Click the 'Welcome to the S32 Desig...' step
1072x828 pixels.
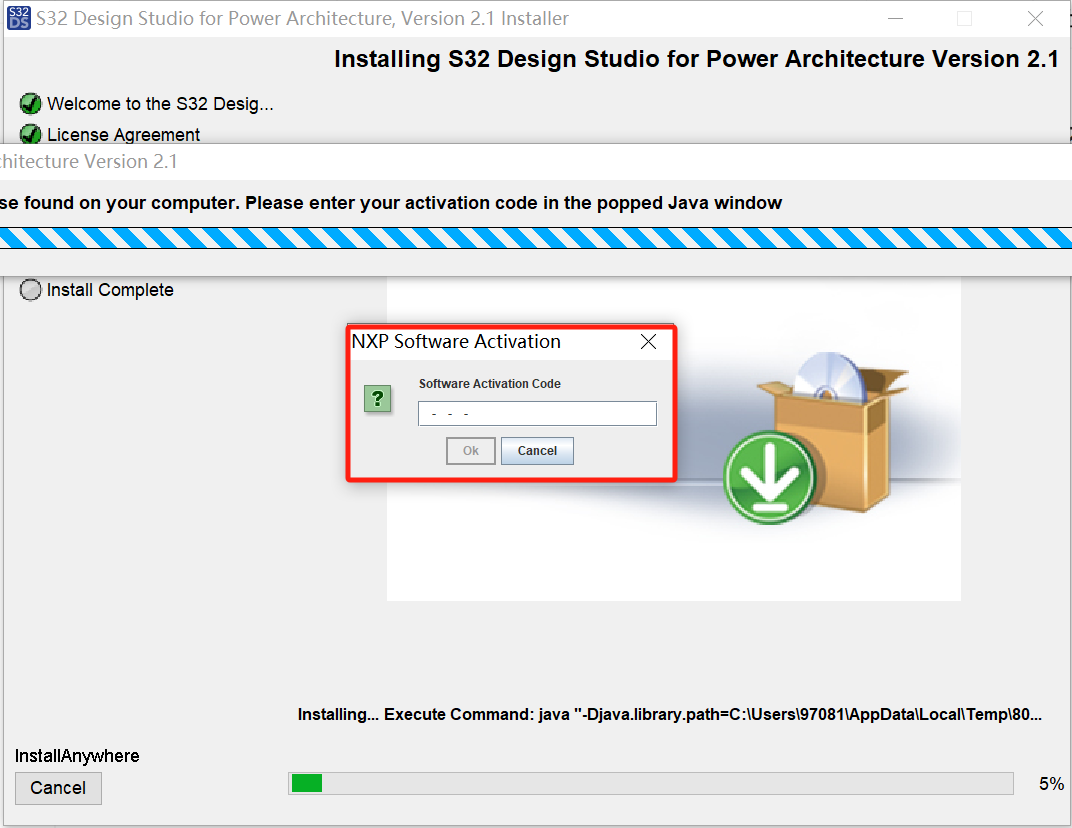coord(160,104)
